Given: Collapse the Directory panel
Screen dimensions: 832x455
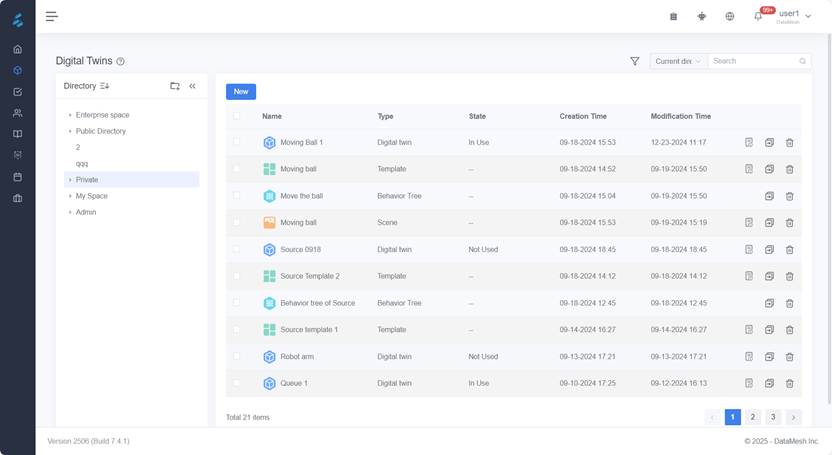Looking at the screenshot, I should [193, 86].
